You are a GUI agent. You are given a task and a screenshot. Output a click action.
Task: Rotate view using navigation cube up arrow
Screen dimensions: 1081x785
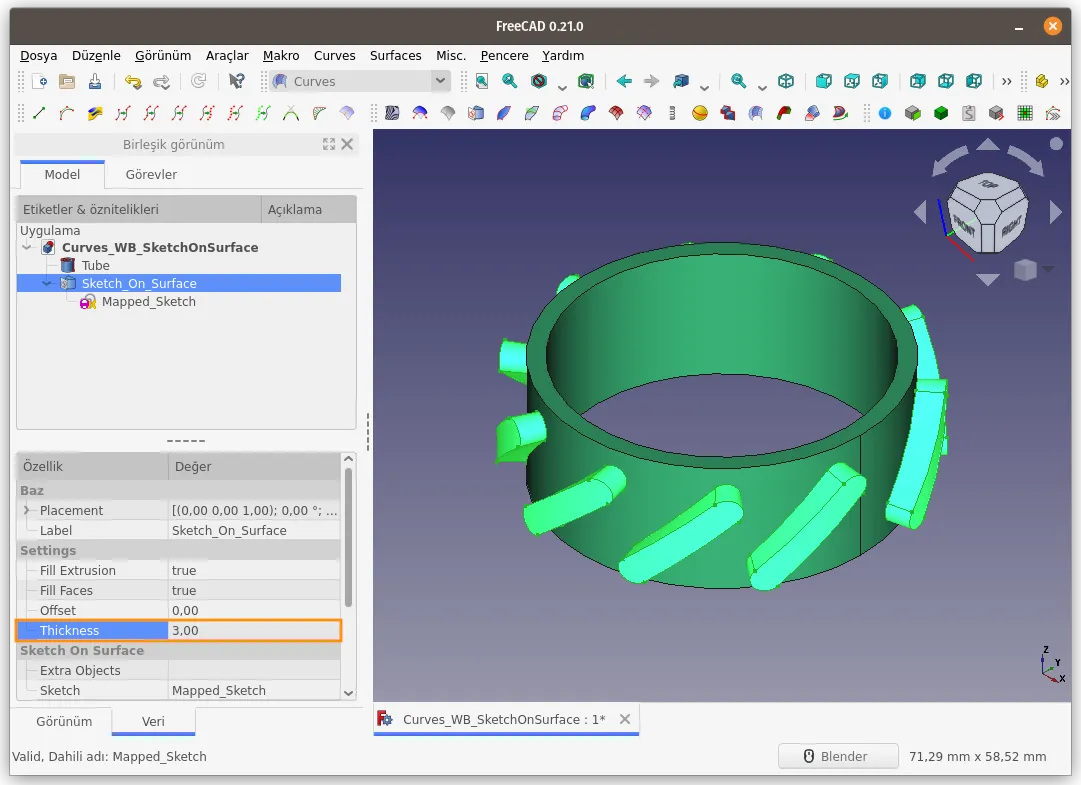[x=988, y=144]
